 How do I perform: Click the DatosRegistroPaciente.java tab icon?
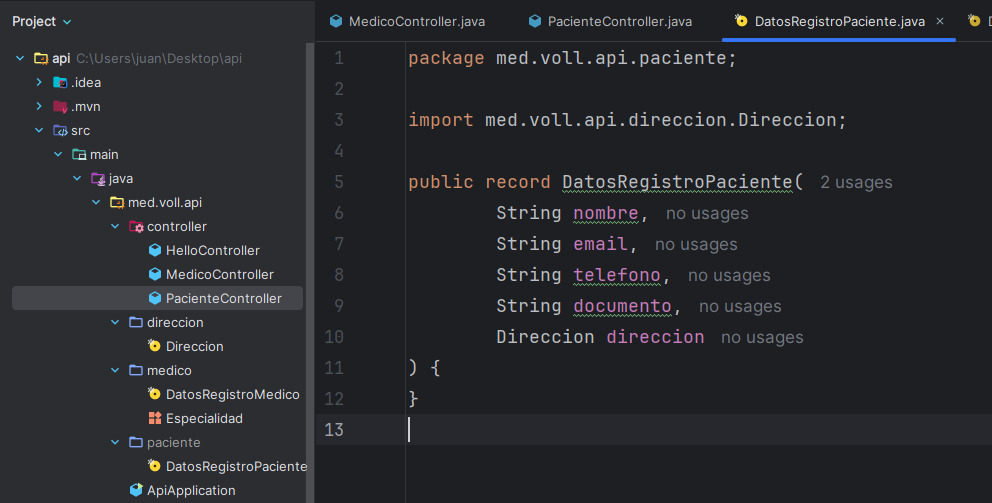point(741,21)
